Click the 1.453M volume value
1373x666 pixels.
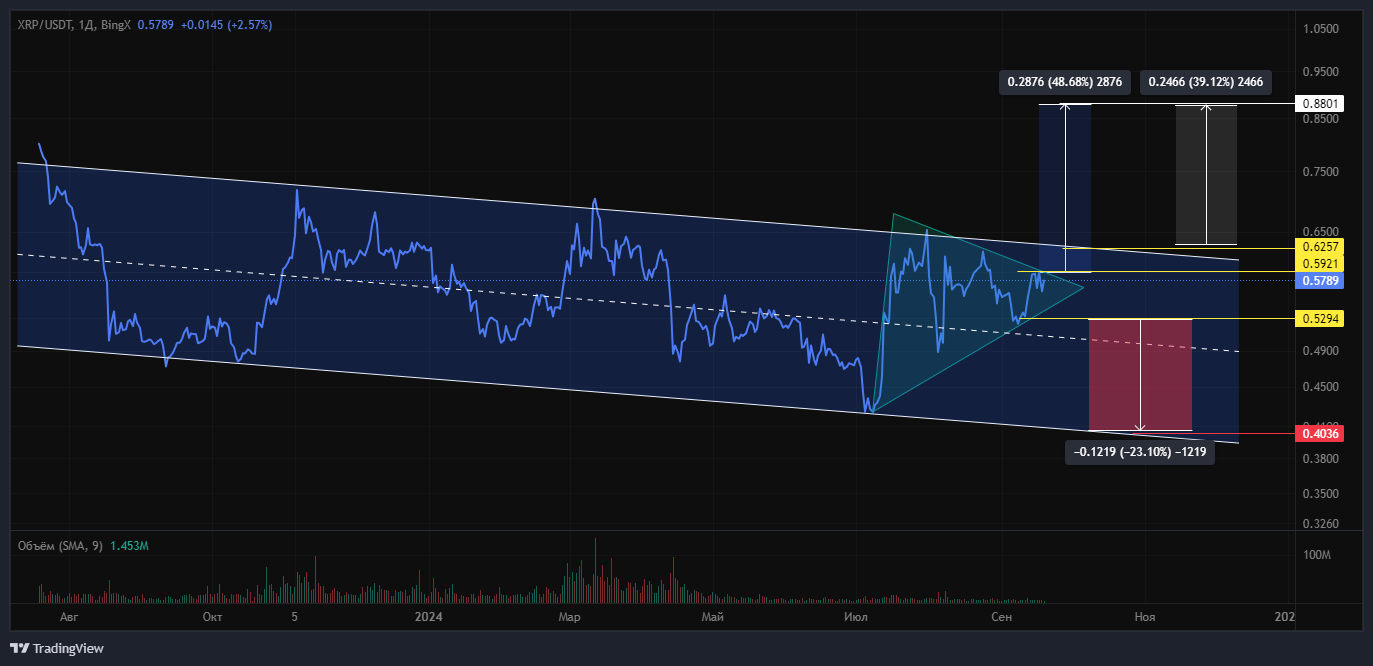click(129, 546)
